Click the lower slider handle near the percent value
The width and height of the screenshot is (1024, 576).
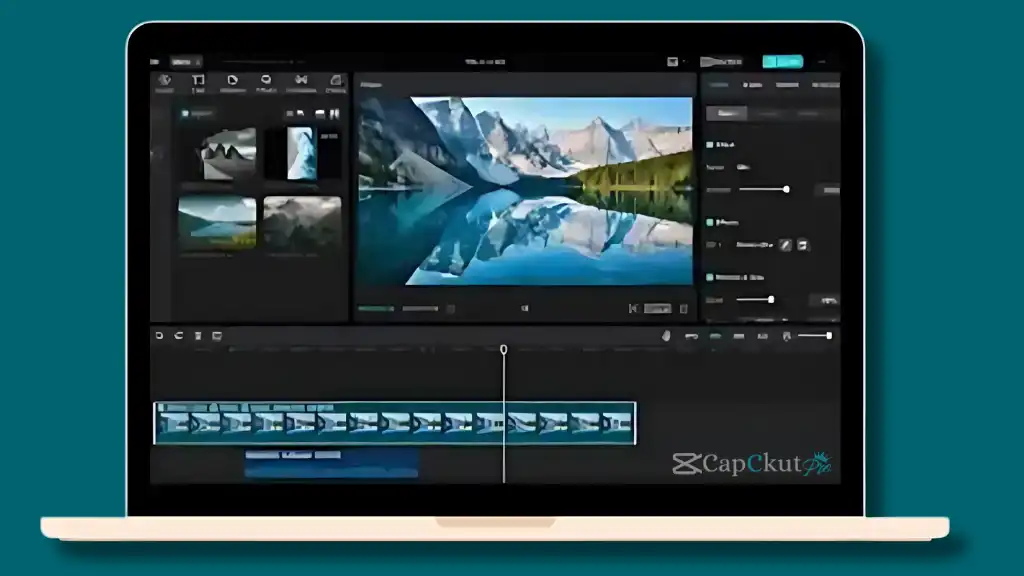771,300
